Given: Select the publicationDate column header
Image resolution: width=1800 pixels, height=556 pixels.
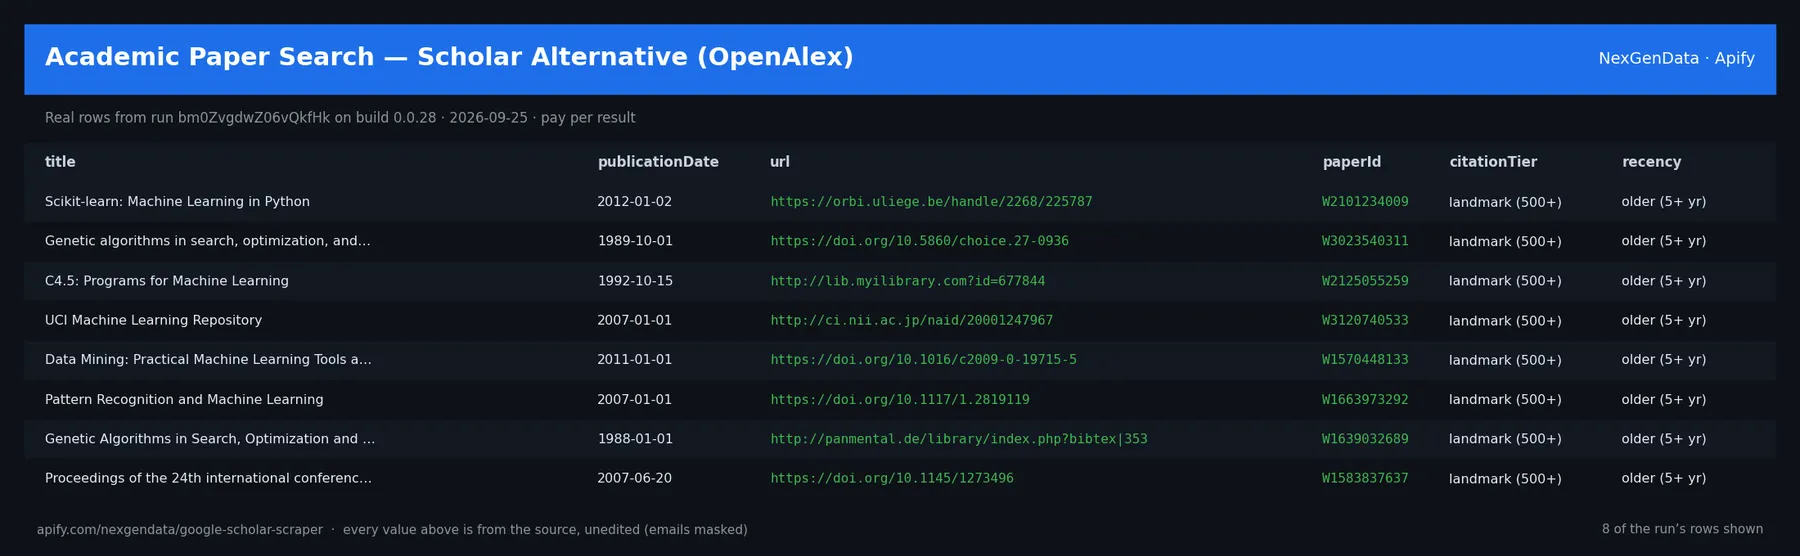Looking at the screenshot, I should click(x=658, y=162).
